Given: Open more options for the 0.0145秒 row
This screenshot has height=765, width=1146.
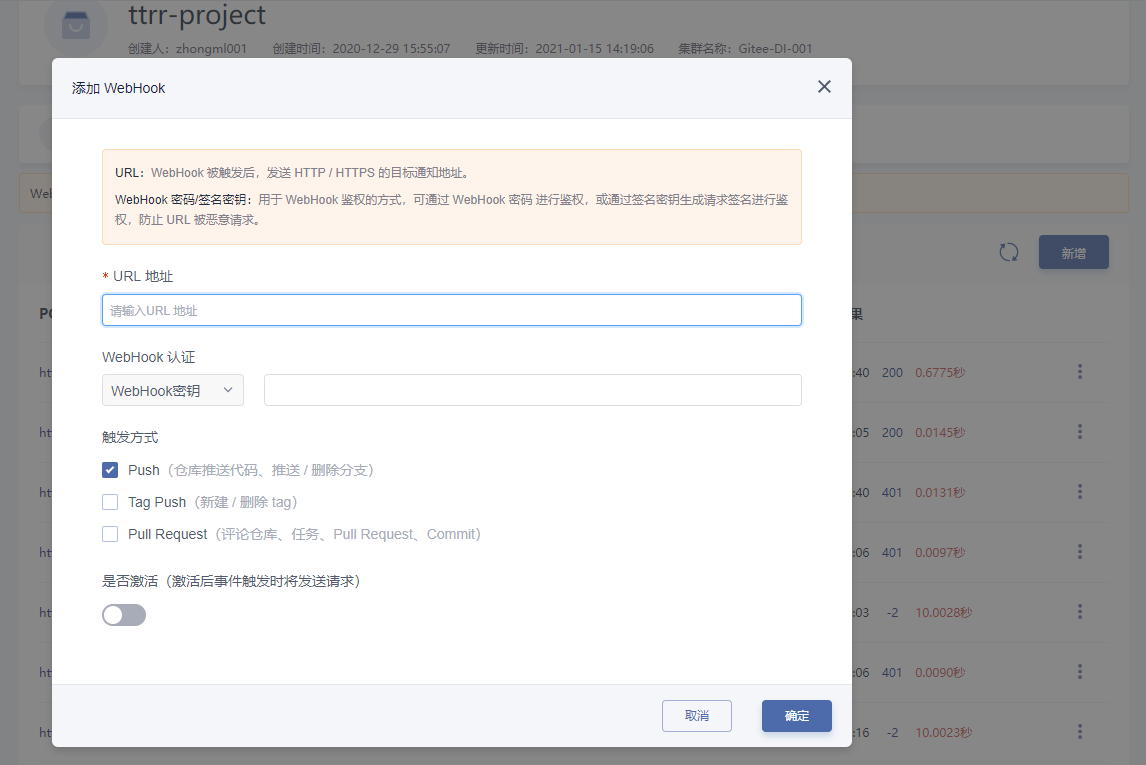Looking at the screenshot, I should click(1079, 432).
